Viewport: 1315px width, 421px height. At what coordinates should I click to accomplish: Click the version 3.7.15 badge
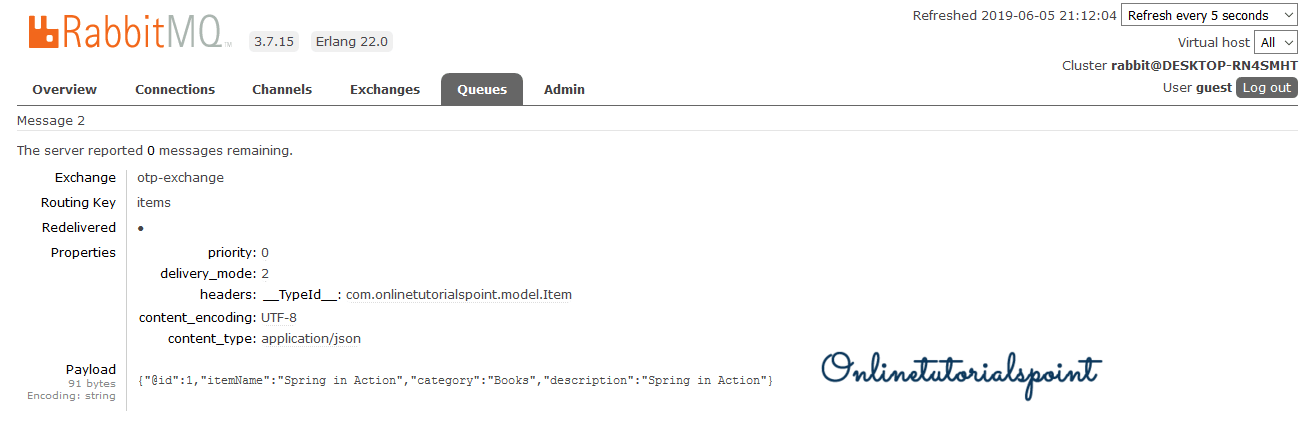tap(274, 41)
